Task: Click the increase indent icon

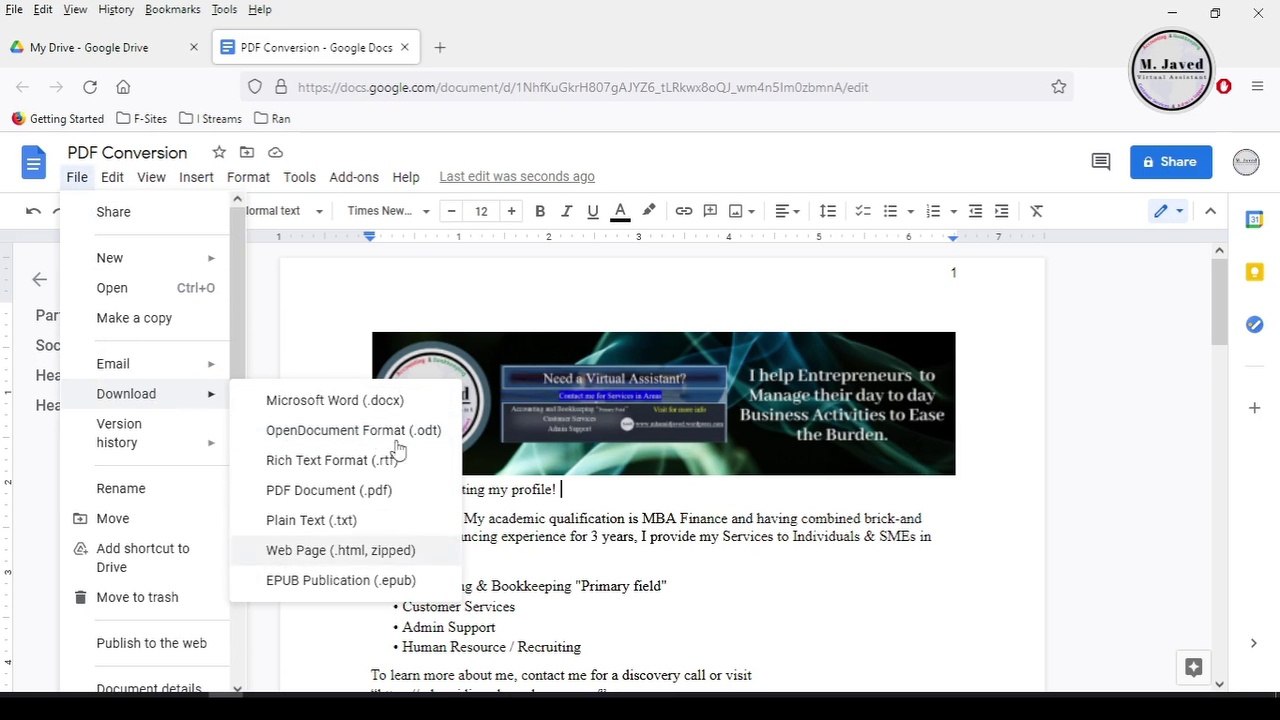Action: 1001,211
